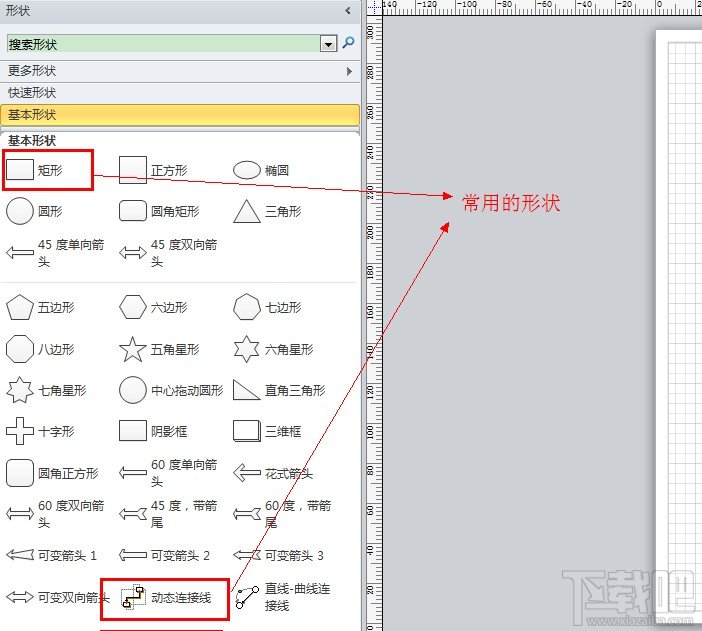Select the 六边形 hexagon shape icon
Viewport: 702px width, 631px height.
133,307
